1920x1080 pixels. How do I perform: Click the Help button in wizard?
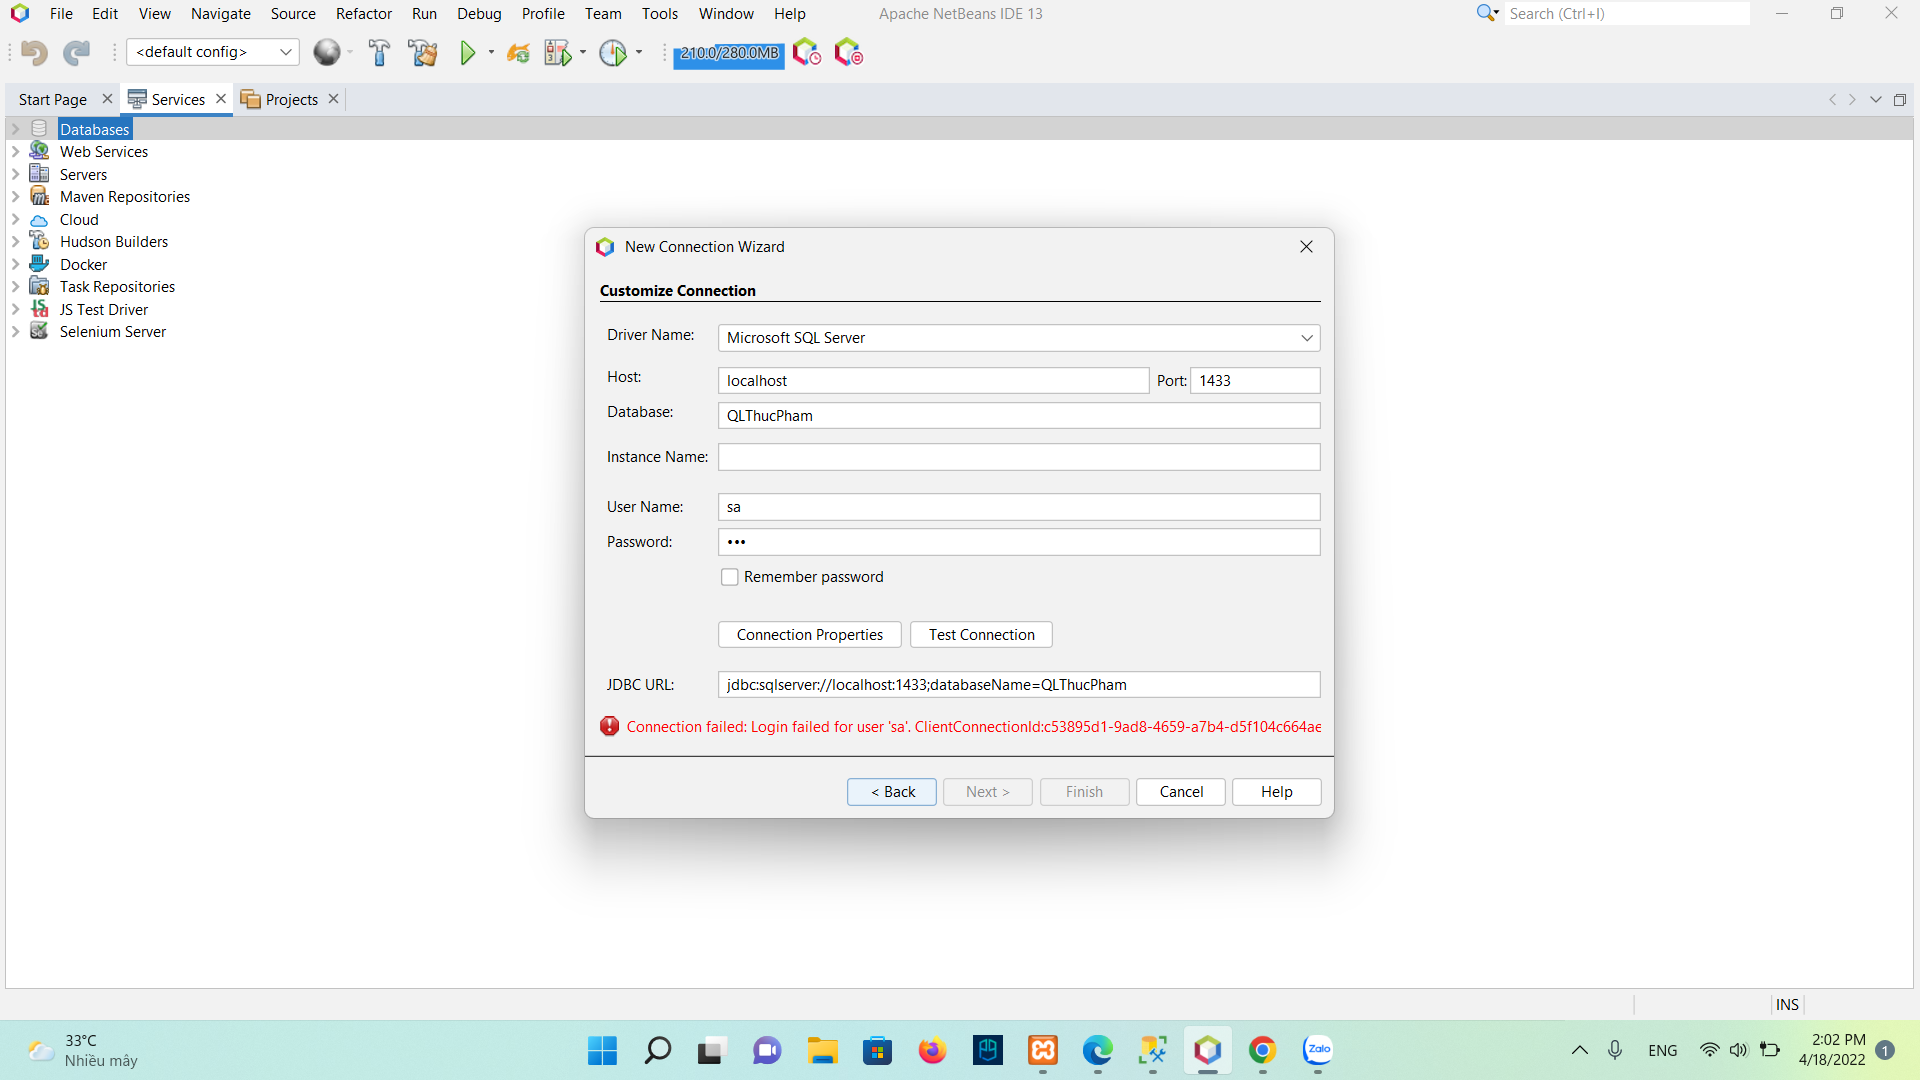coord(1277,792)
